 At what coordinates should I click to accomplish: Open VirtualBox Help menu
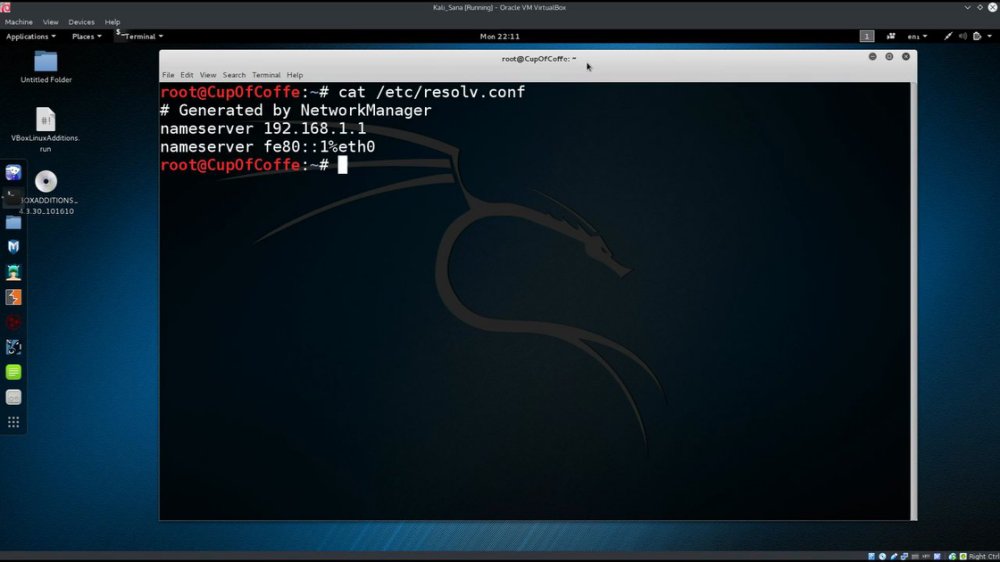pos(112,22)
